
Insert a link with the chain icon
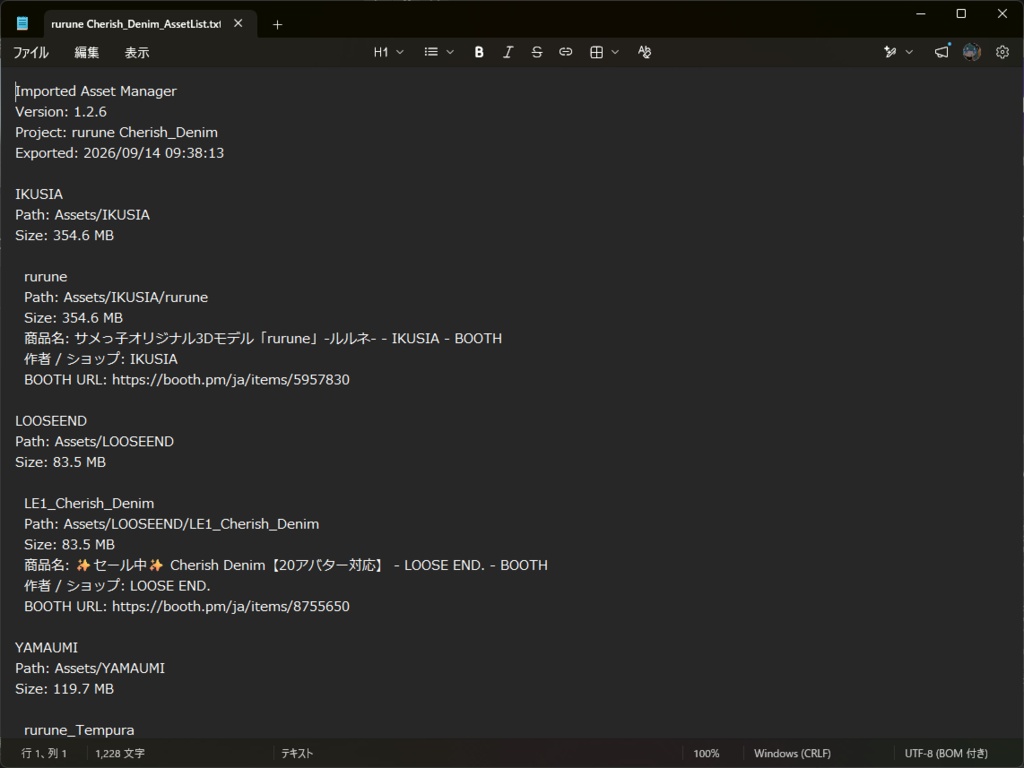click(566, 52)
